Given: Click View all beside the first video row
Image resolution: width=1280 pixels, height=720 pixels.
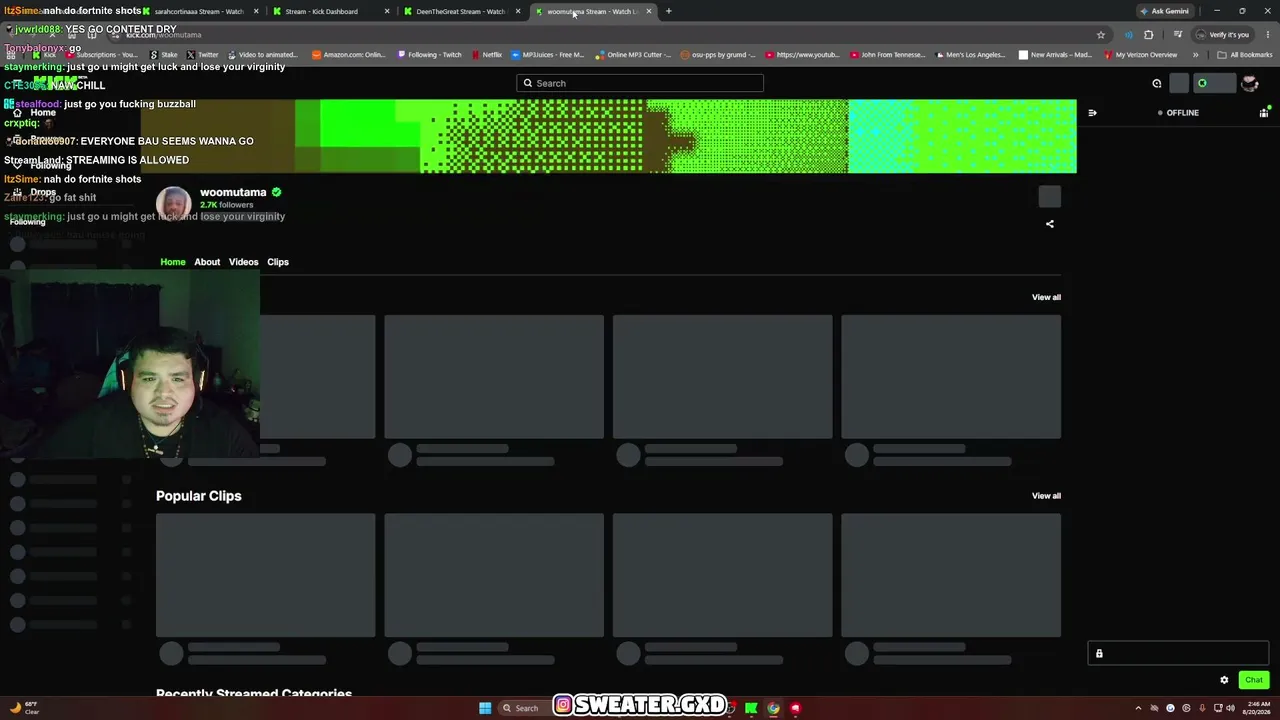Looking at the screenshot, I should tap(1046, 297).
